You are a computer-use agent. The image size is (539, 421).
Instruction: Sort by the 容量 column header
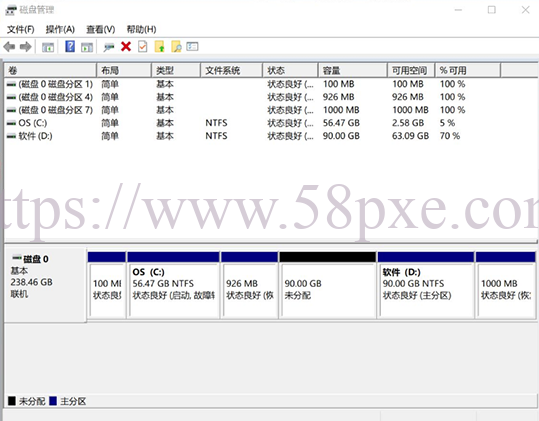pyautogui.click(x=353, y=70)
